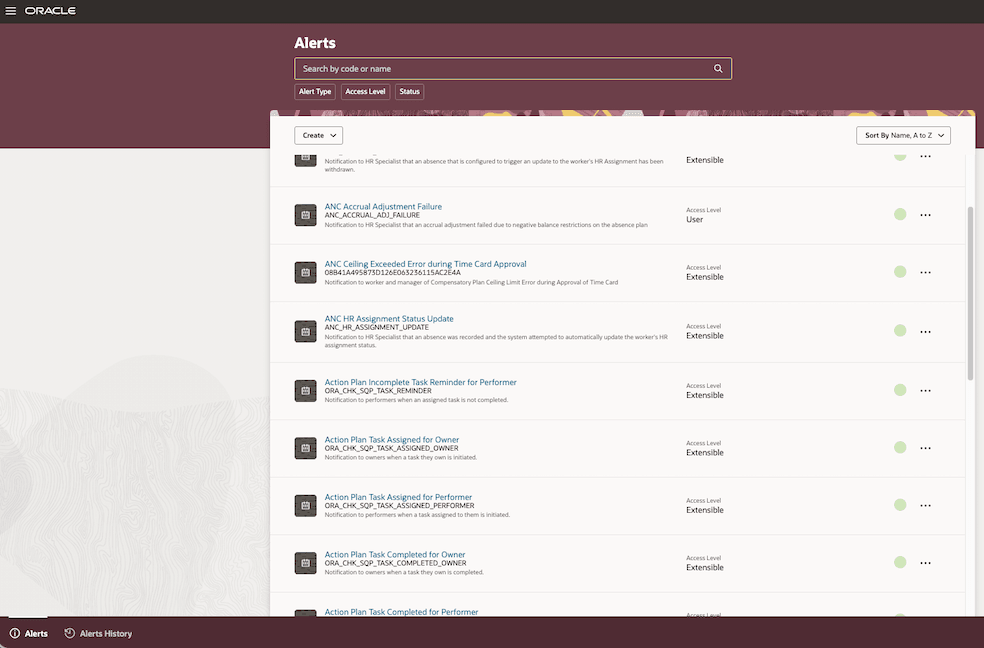Click the User access level value
Screen dimensions: 984x648
tap(695, 220)
